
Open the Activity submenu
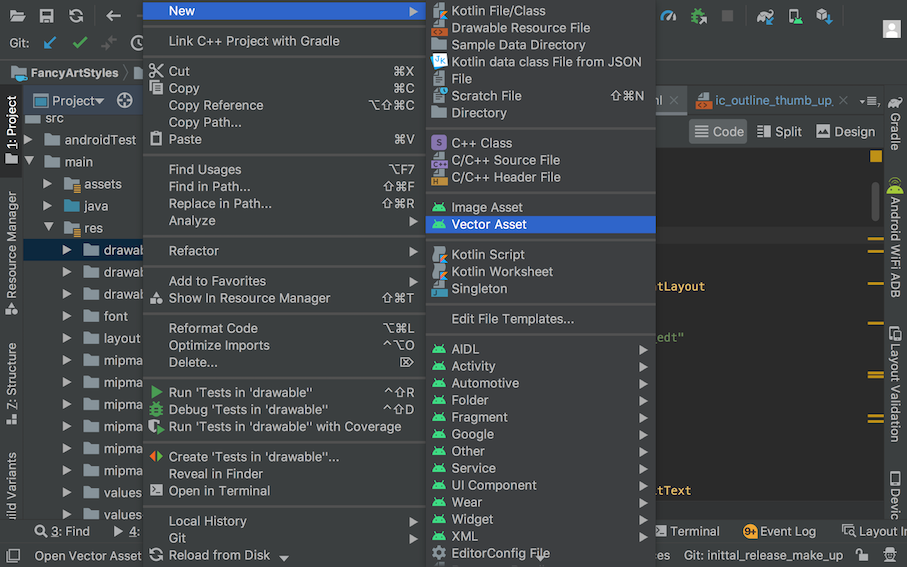point(540,366)
